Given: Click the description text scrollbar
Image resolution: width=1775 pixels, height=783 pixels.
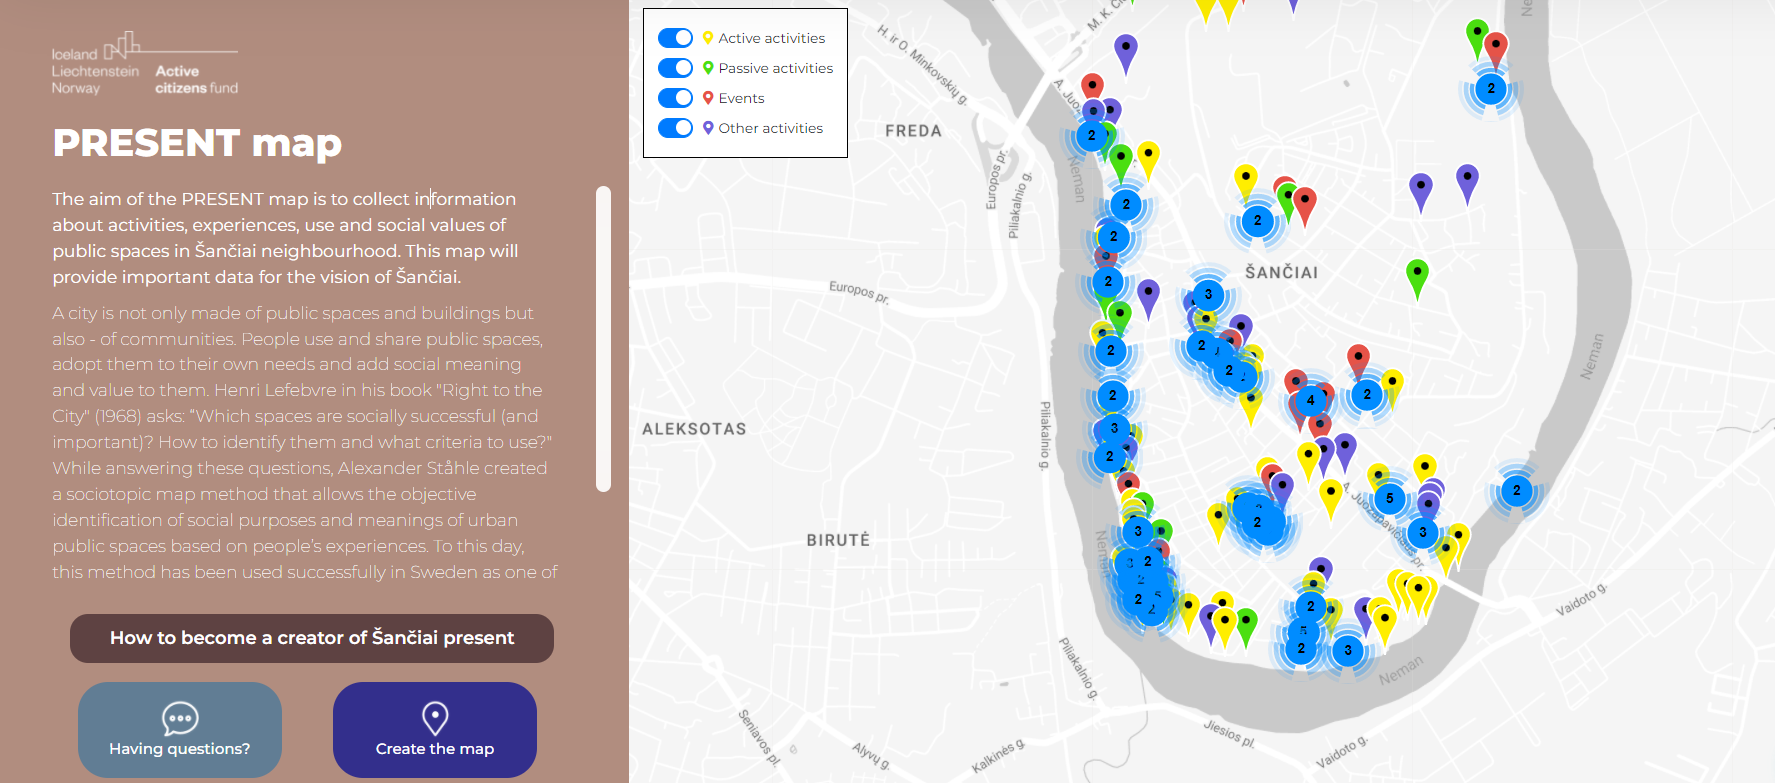Looking at the screenshot, I should (603, 338).
